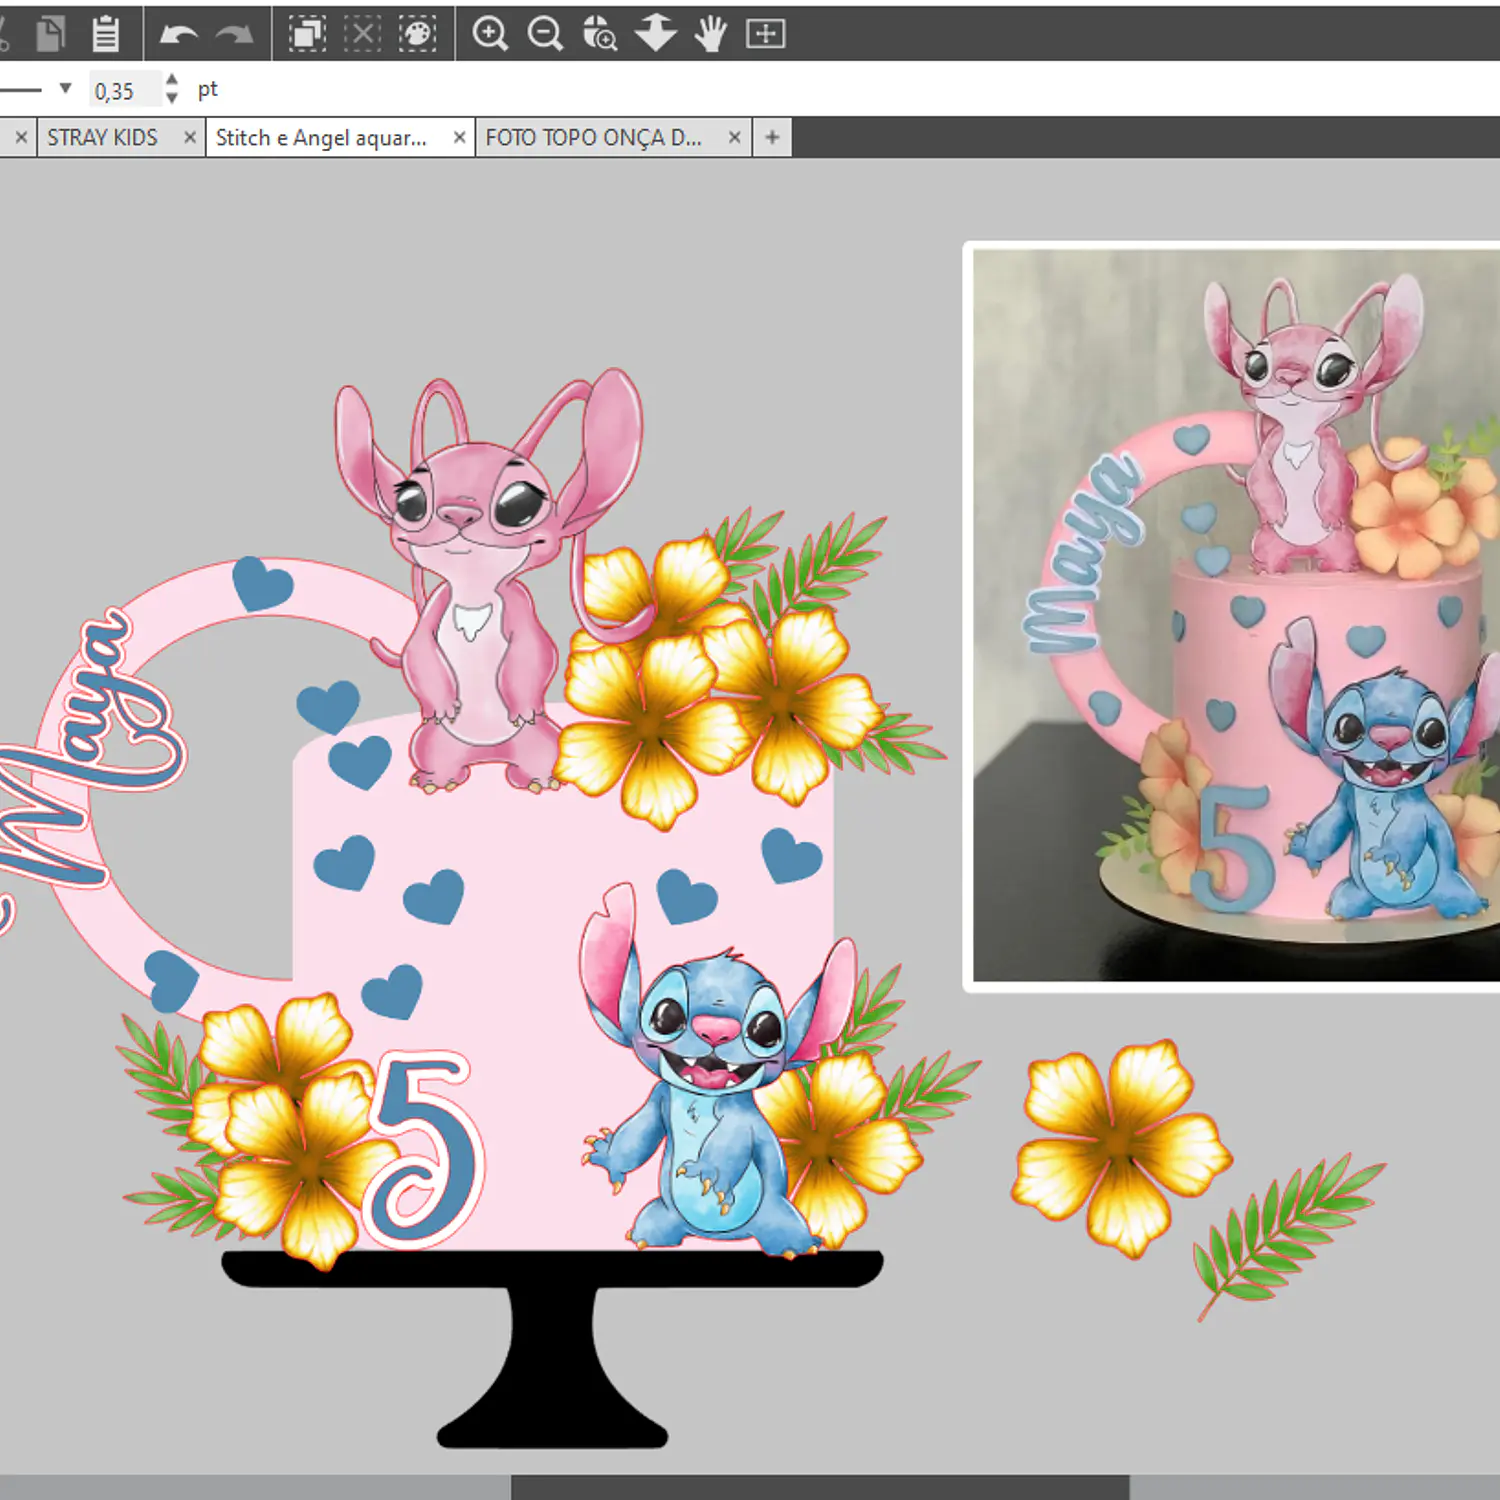Undo the last action
Screen dimensions: 1500x1500
[179, 35]
